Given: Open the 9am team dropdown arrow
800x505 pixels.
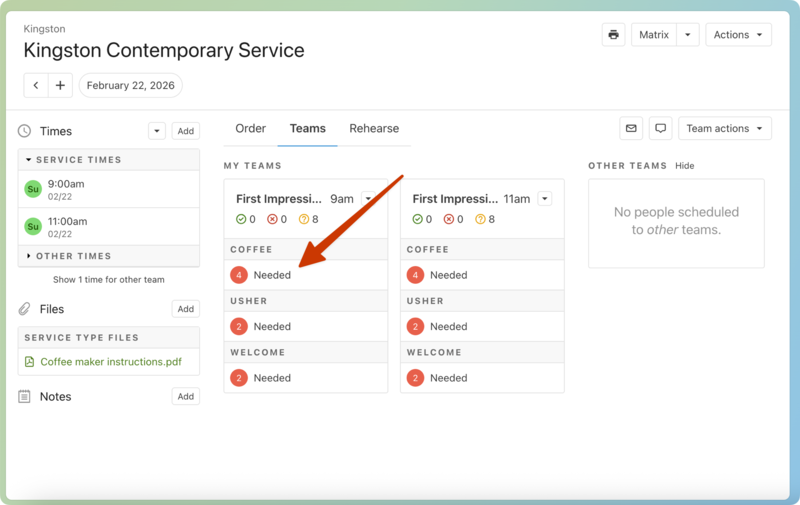Looking at the screenshot, I should (x=368, y=199).
